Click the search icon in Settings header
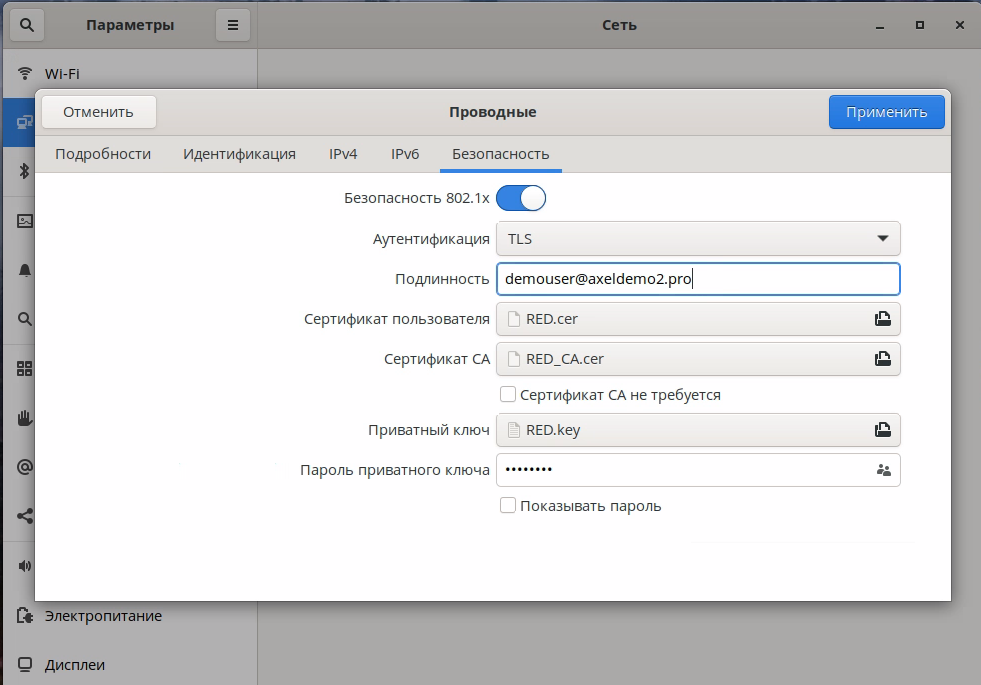The width and height of the screenshot is (981, 685). (25, 25)
